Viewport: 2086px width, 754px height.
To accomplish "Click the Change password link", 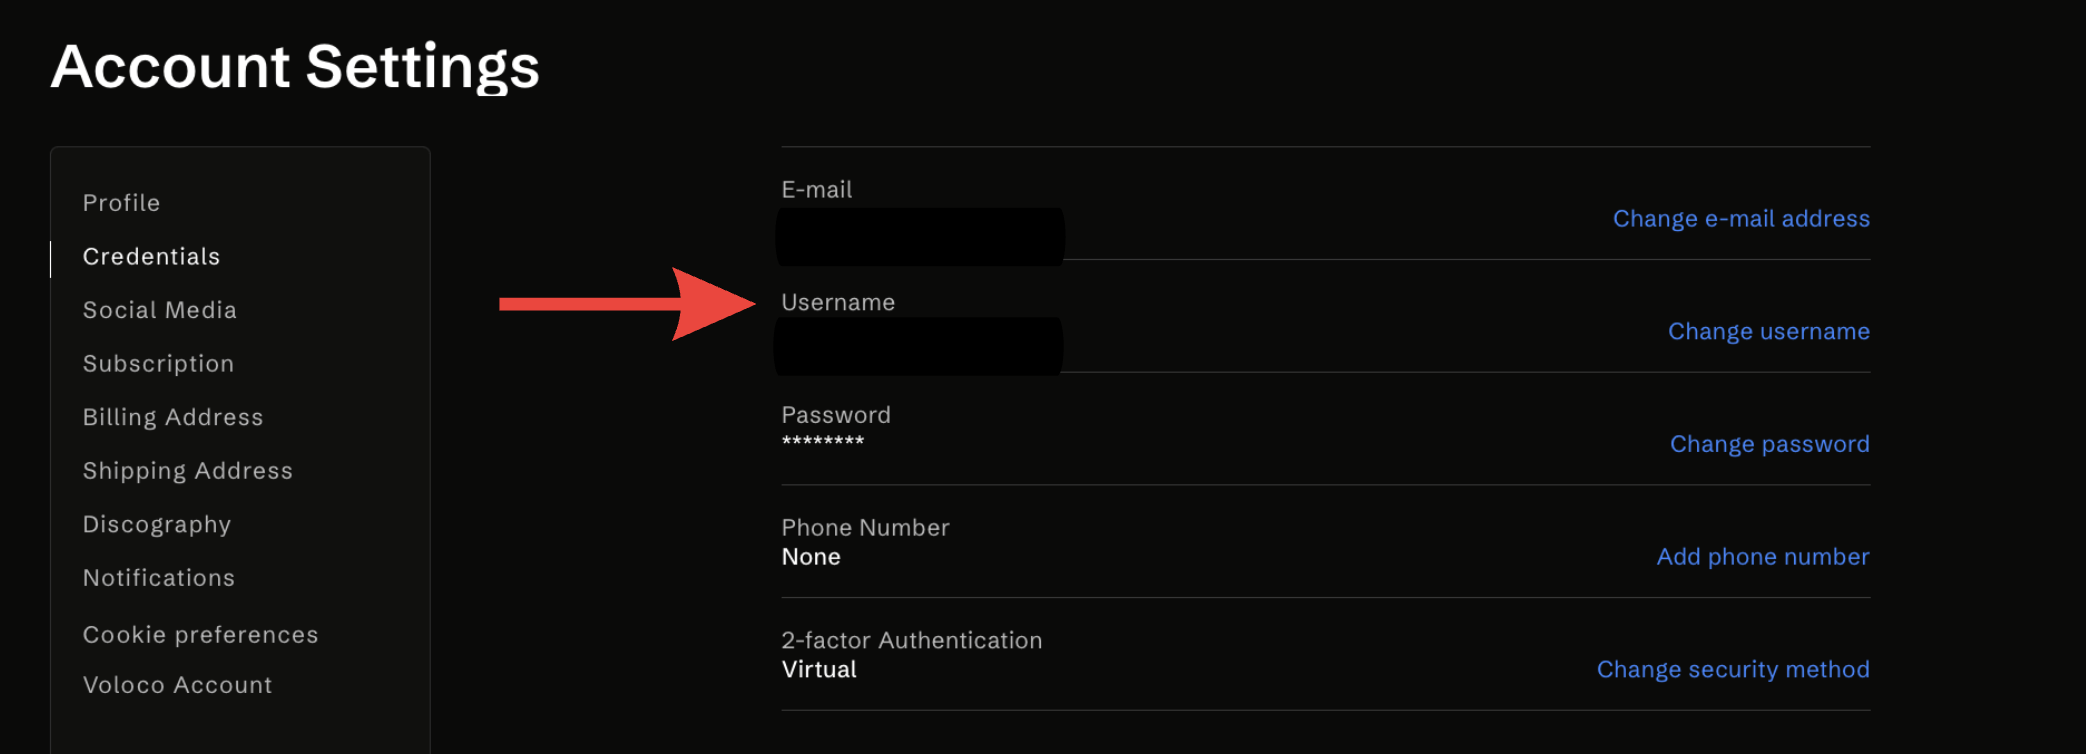I will click(1769, 444).
